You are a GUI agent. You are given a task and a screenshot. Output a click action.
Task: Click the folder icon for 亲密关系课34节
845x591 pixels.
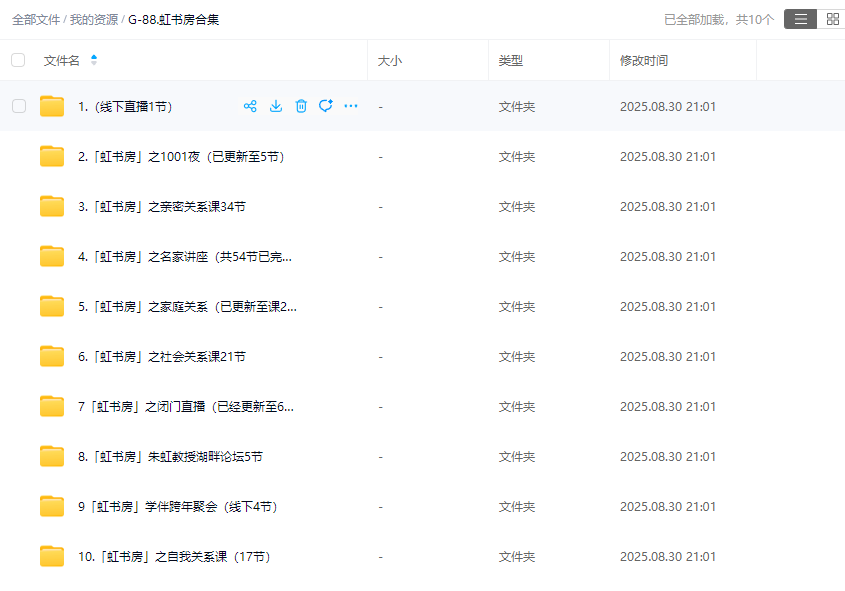52,207
